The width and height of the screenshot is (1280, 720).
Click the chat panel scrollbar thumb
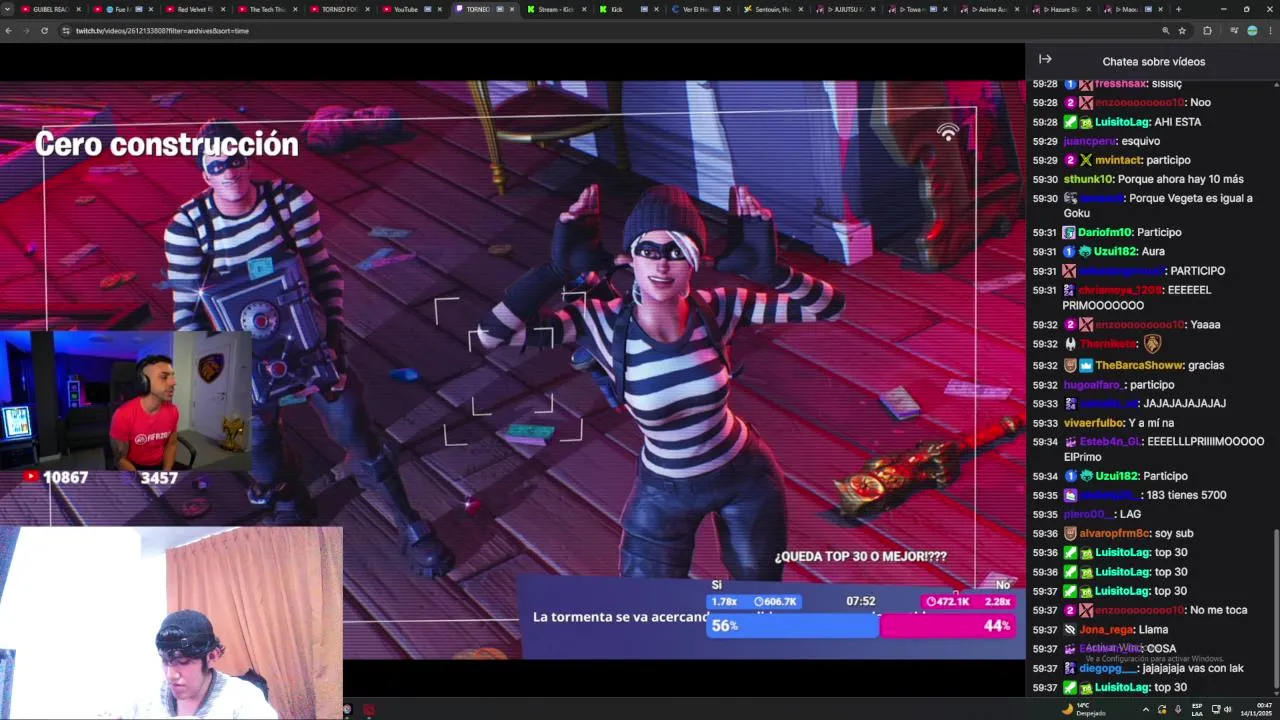1275,610
